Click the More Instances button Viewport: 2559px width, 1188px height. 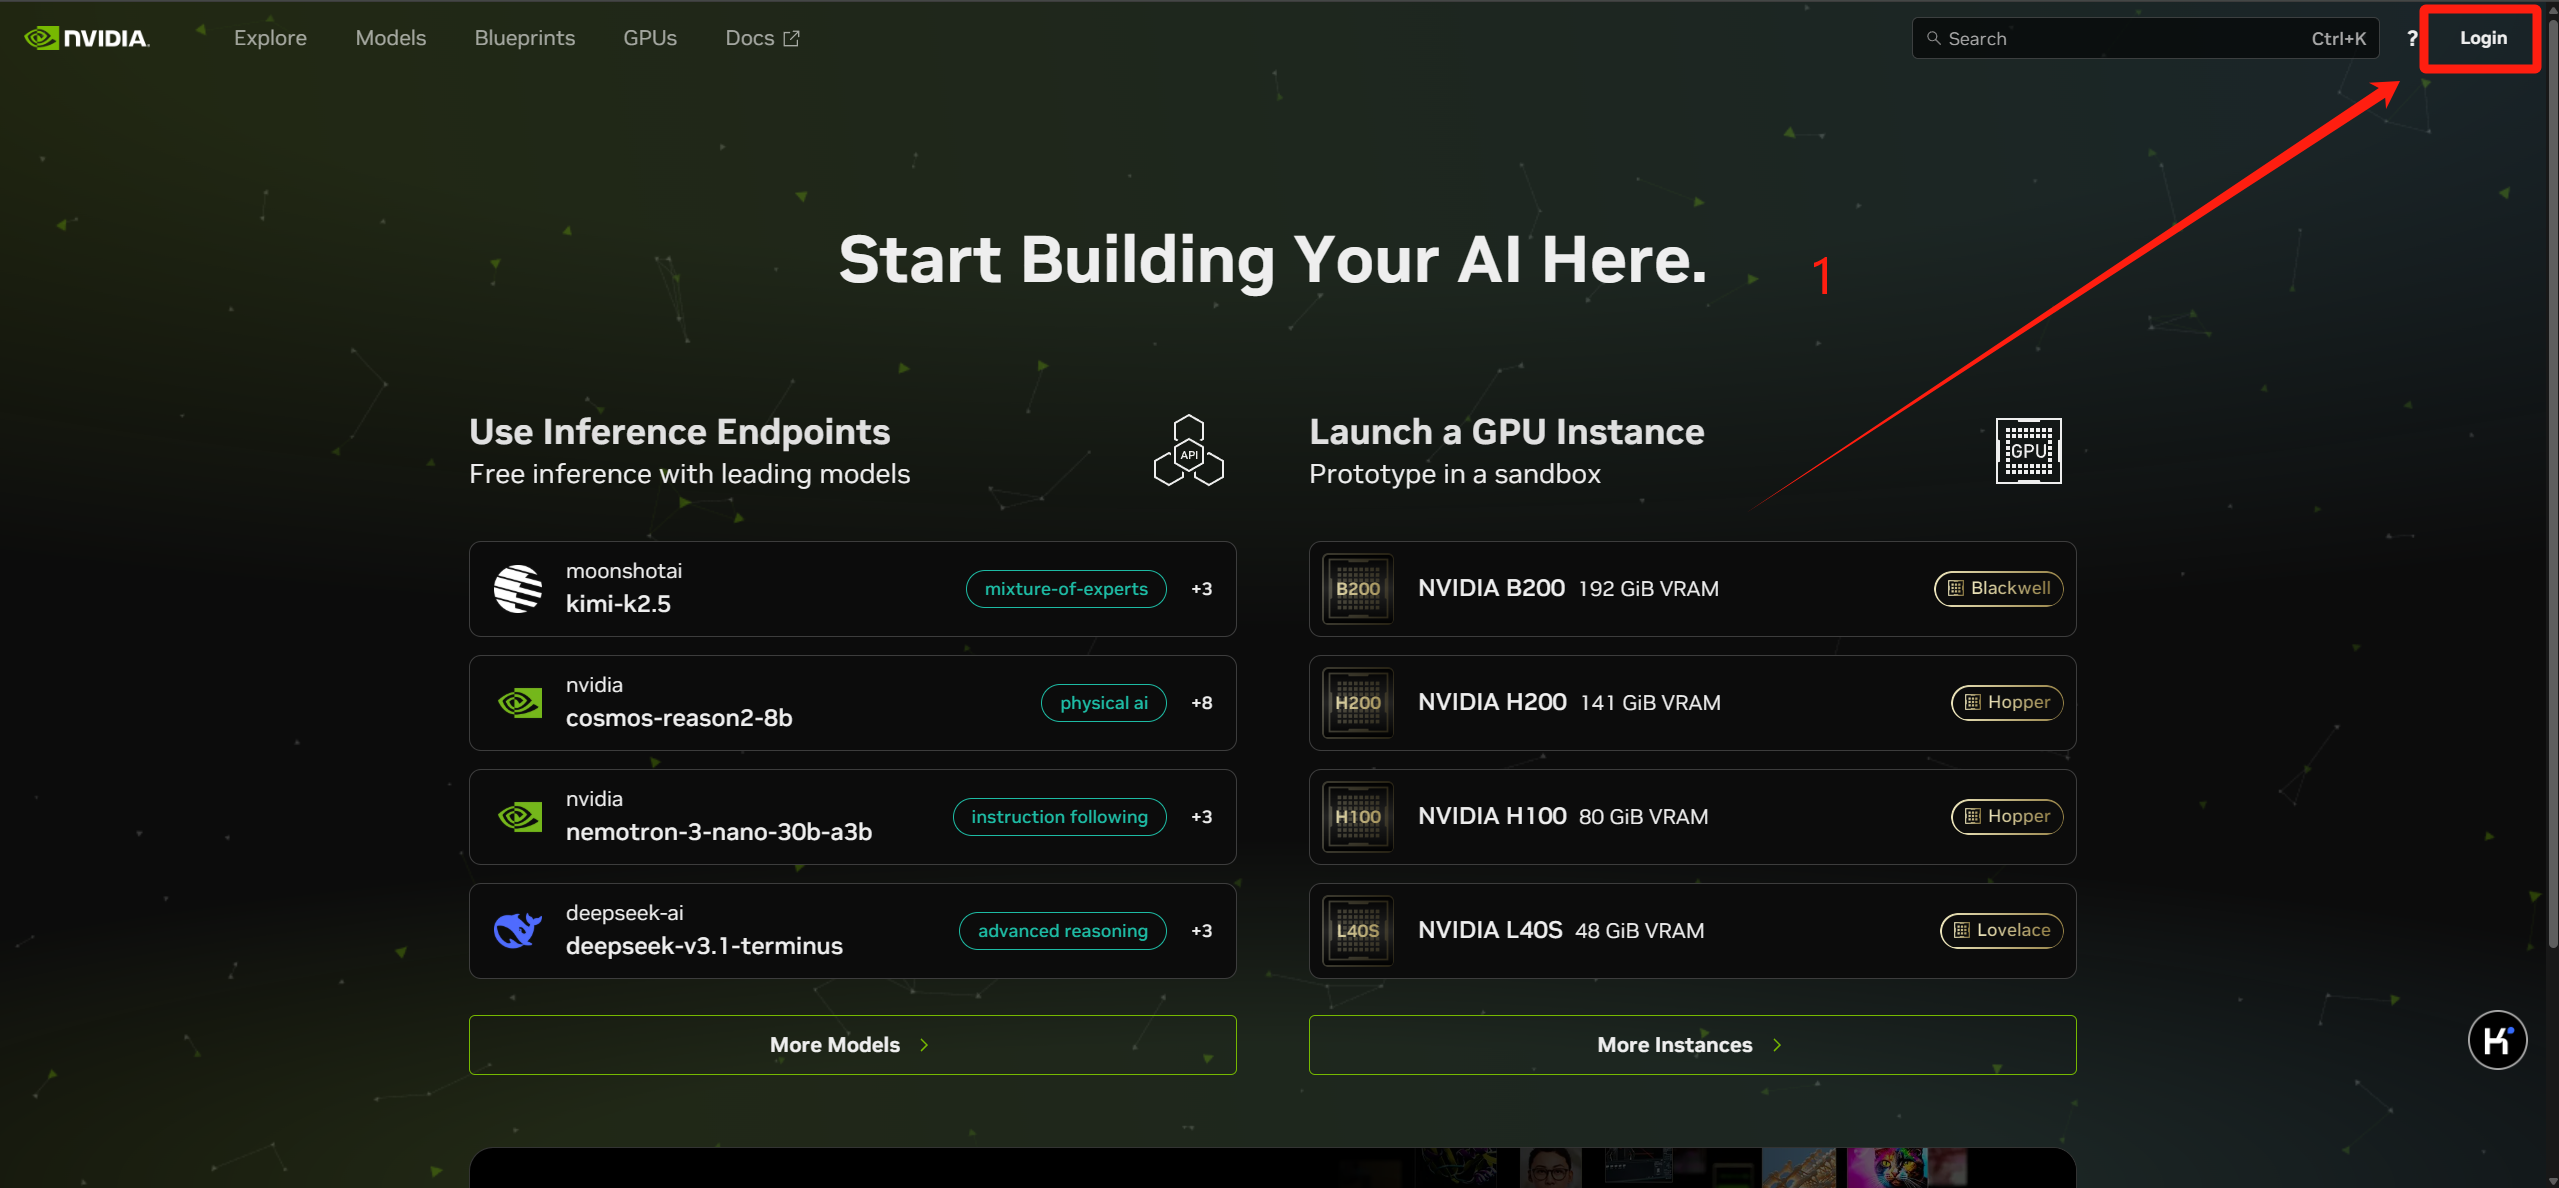[x=1691, y=1045]
